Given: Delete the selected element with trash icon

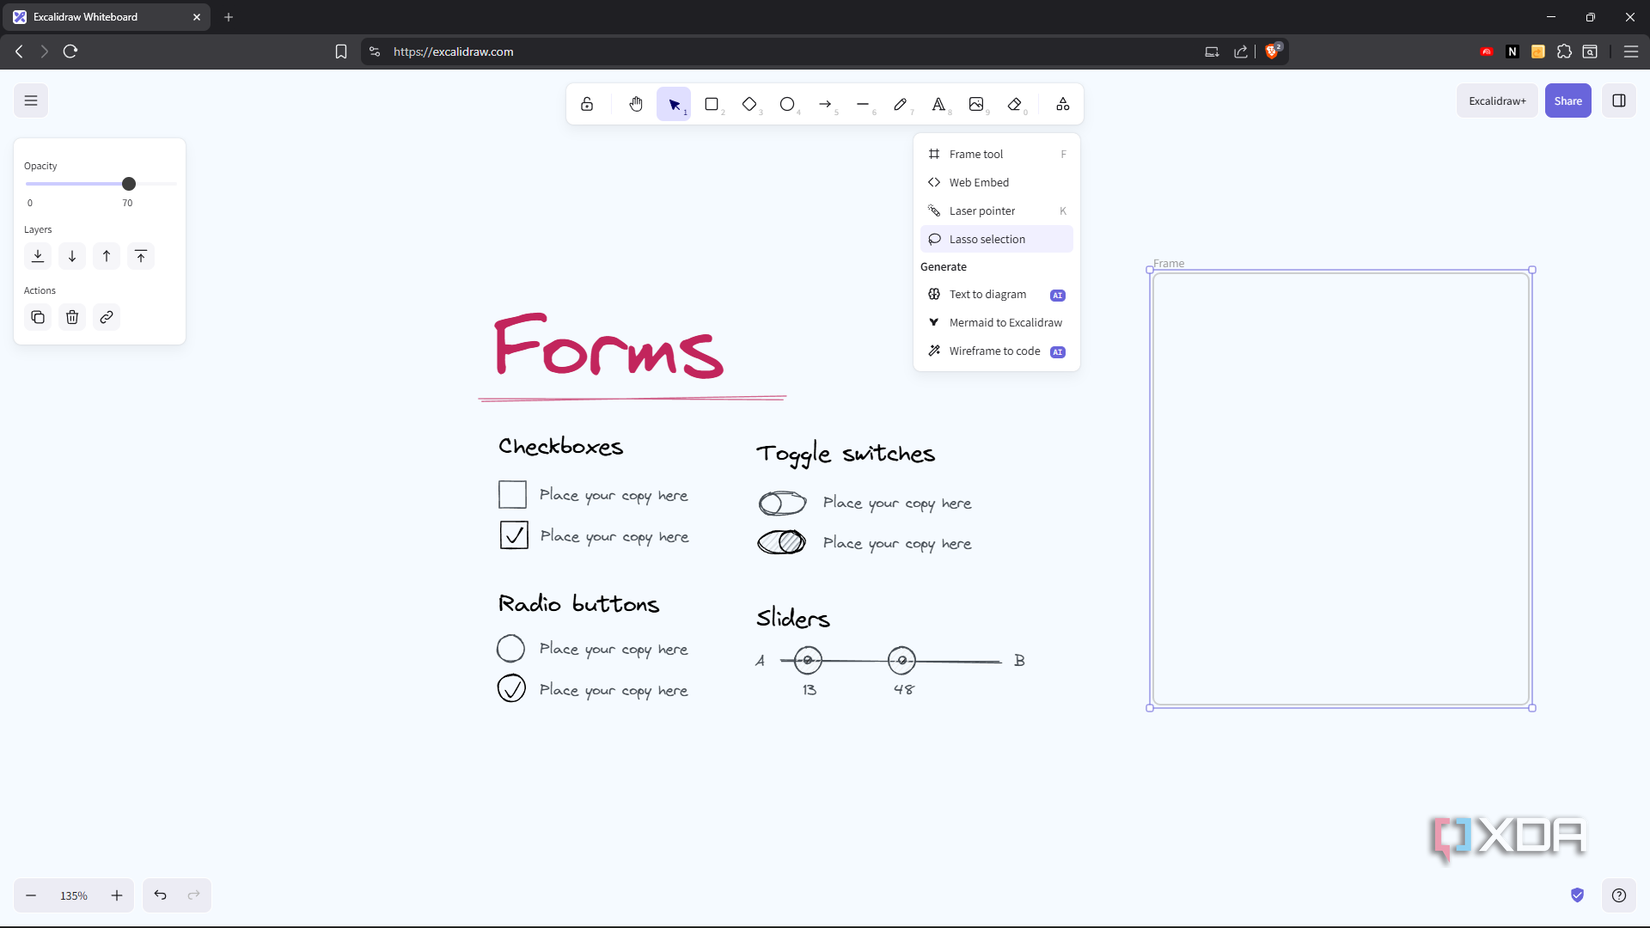Looking at the screenshot, I should (x=72, y=317).
